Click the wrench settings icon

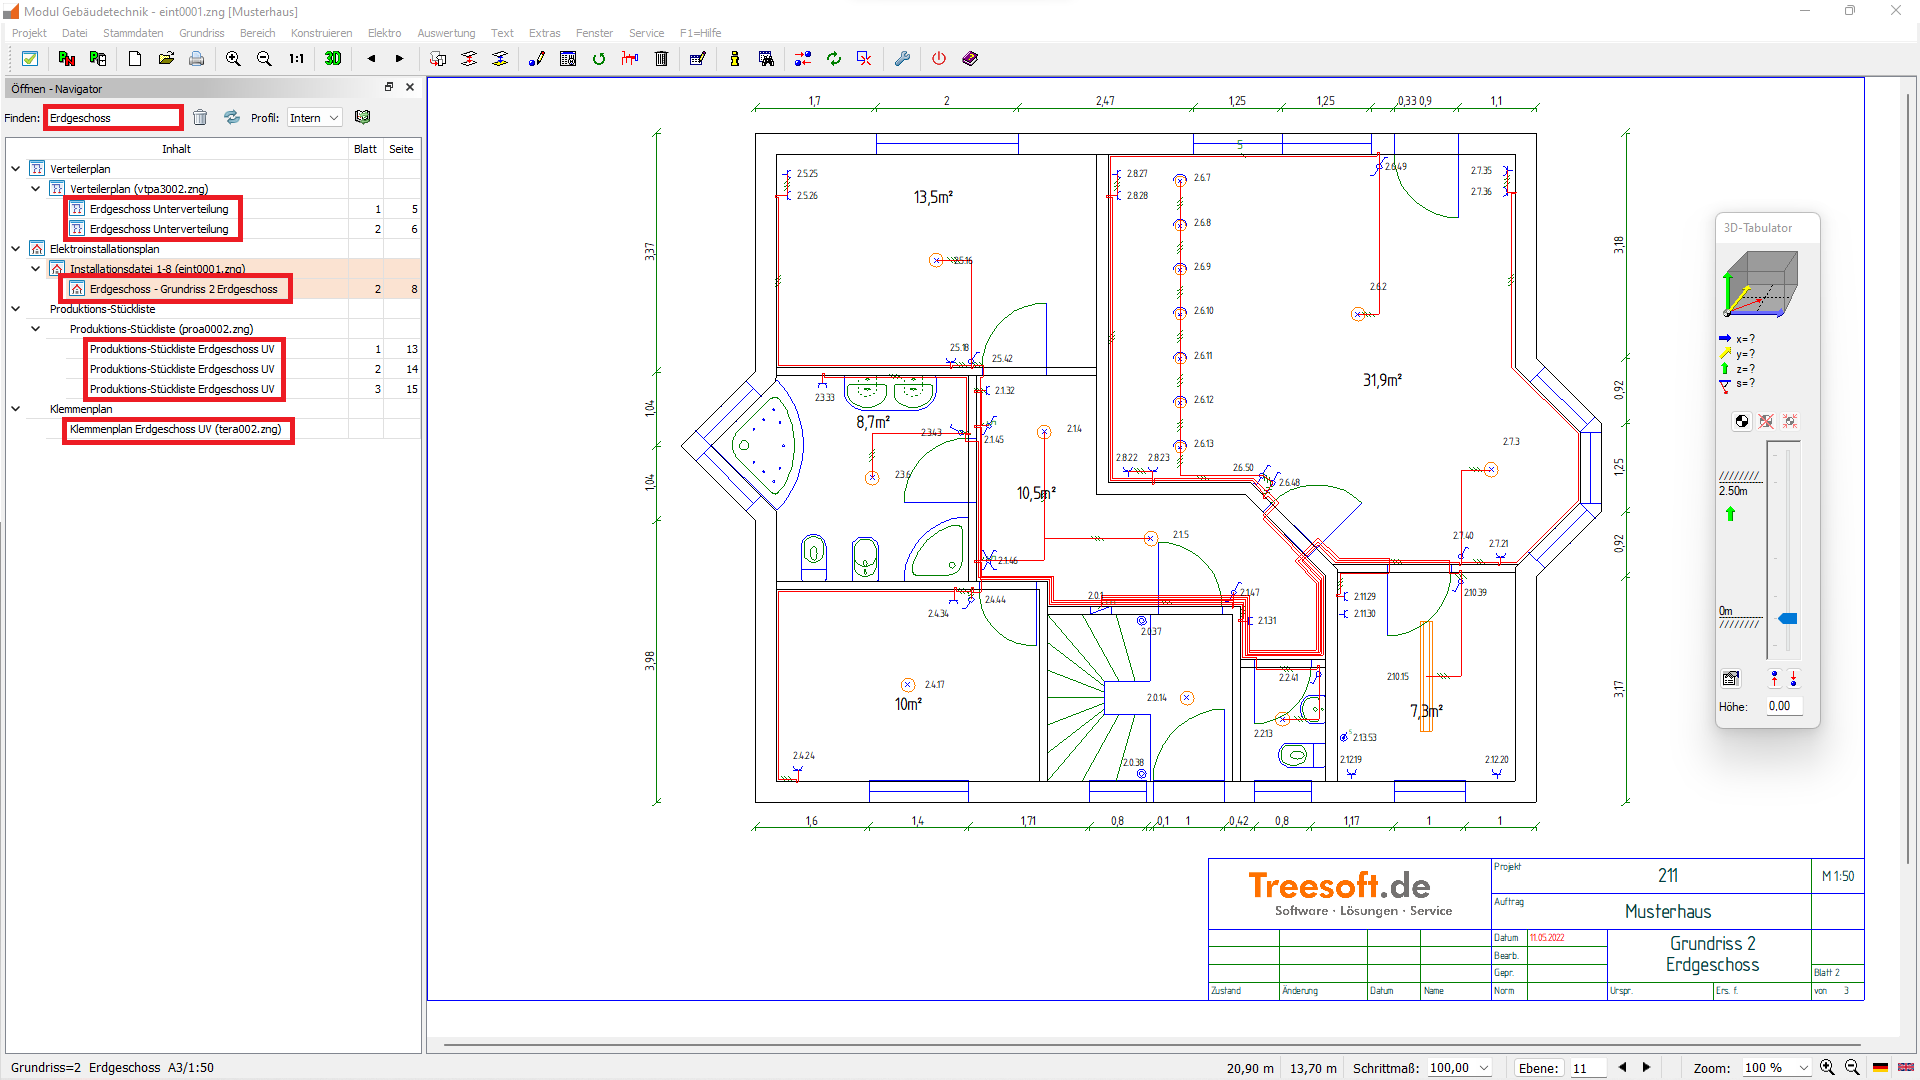click(902, 59)
